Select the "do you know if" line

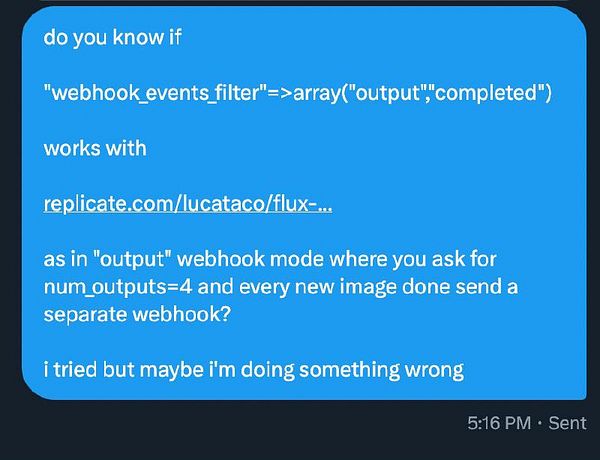tap(112, 38)
